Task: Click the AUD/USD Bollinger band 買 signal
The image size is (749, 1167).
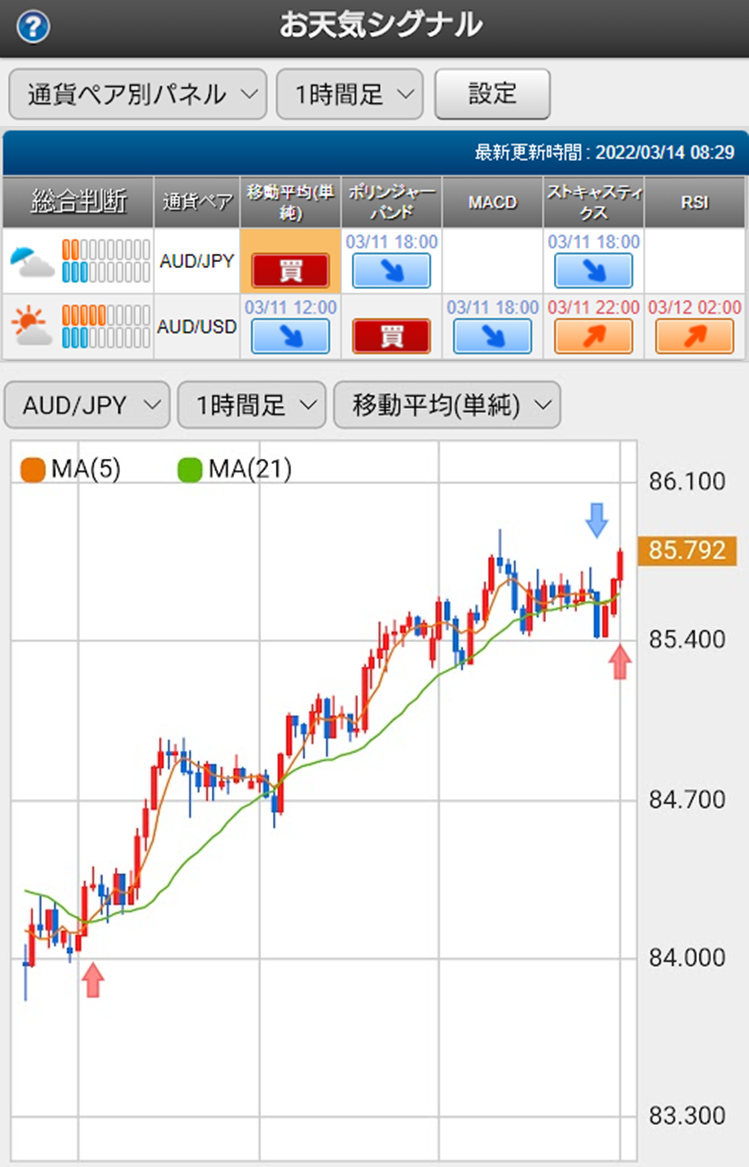Action: (x=392, y=336)
